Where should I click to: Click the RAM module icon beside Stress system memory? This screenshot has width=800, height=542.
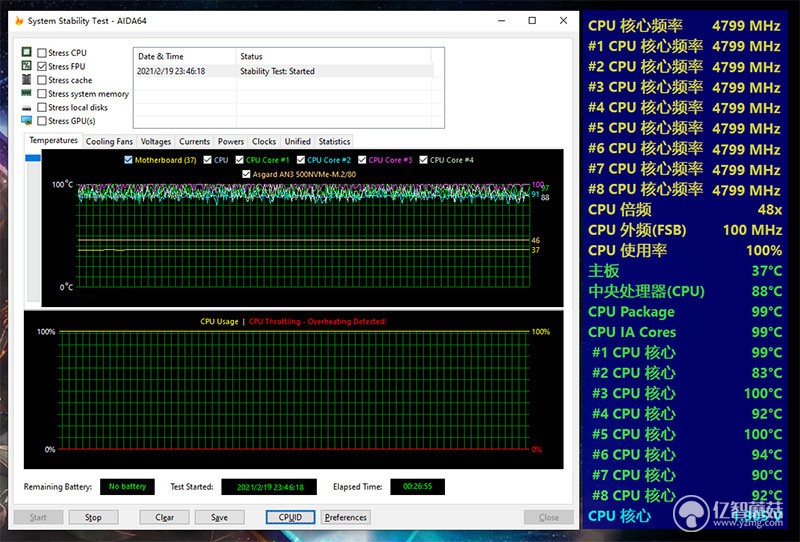(x=27, y=93)
